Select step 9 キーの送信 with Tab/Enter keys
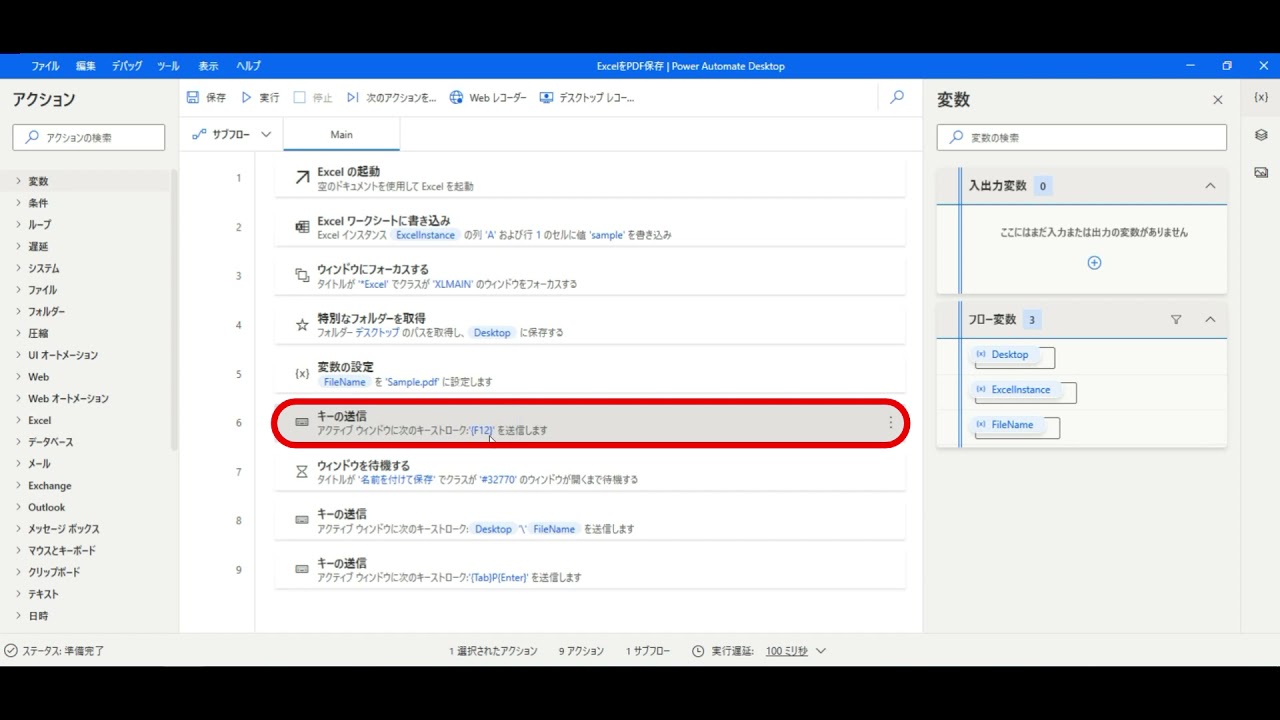Viewport: 1280px width, 720px height. [x=590, y=570]
